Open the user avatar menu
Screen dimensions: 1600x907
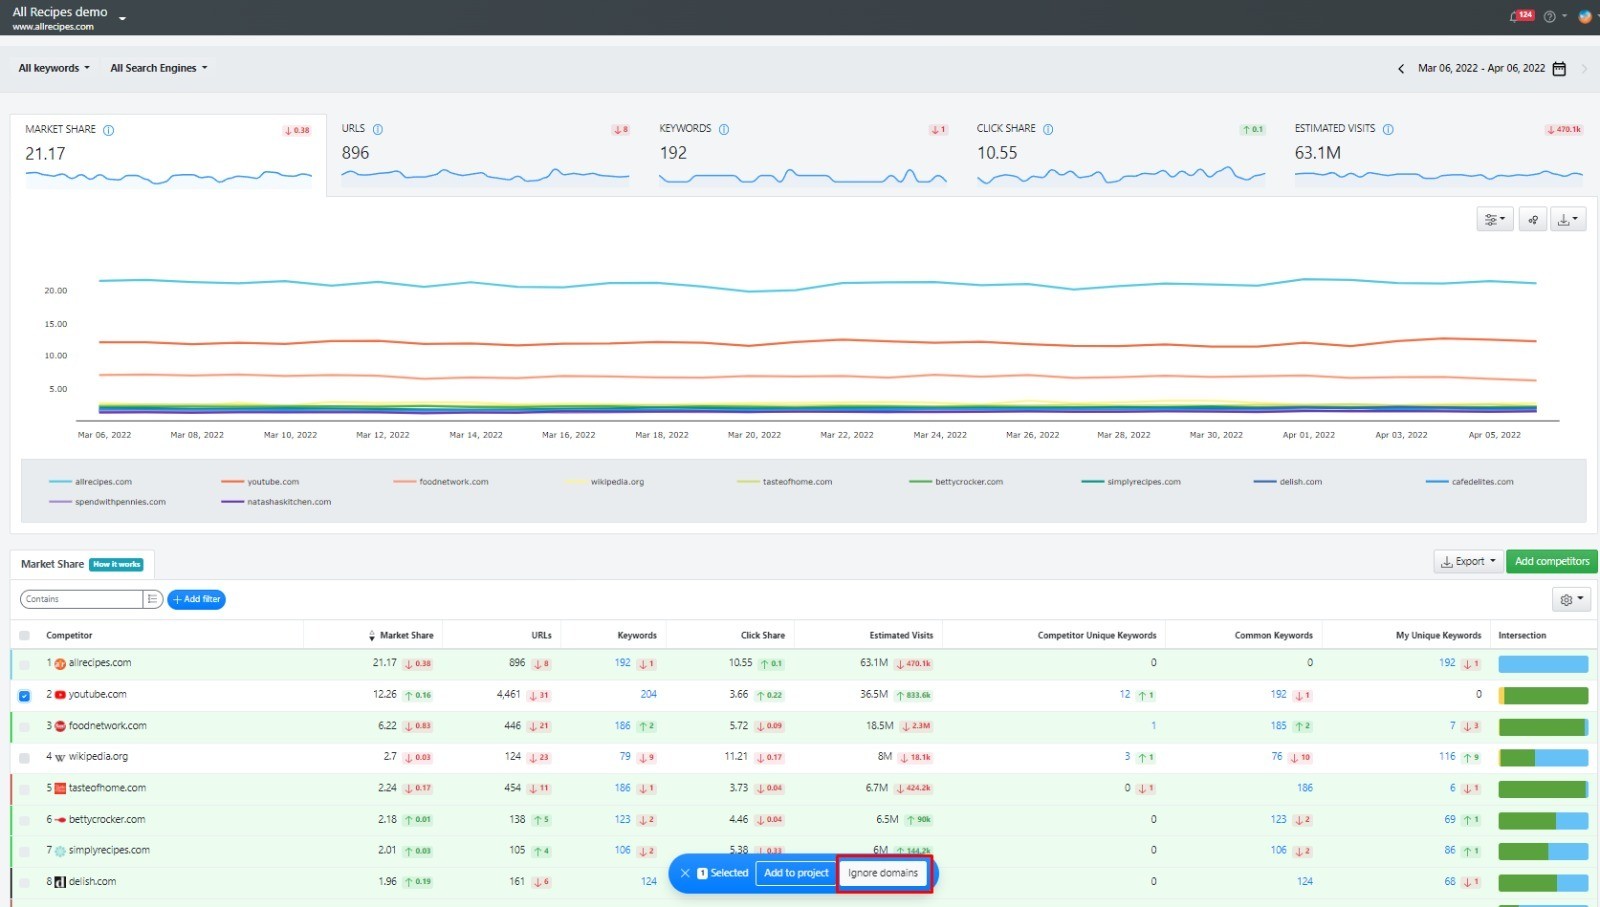(x=1585, y=16)
